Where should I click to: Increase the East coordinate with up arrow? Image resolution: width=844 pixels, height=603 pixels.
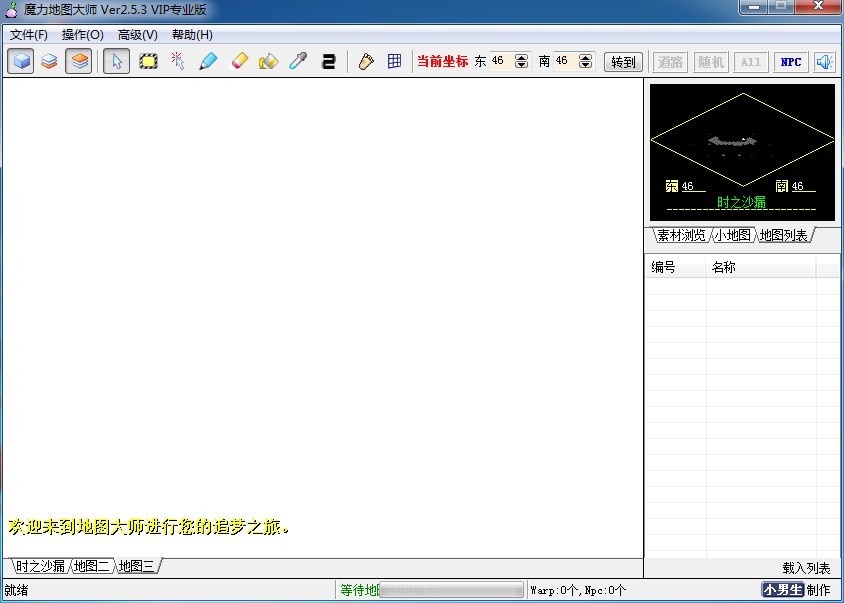pos(521,57)
